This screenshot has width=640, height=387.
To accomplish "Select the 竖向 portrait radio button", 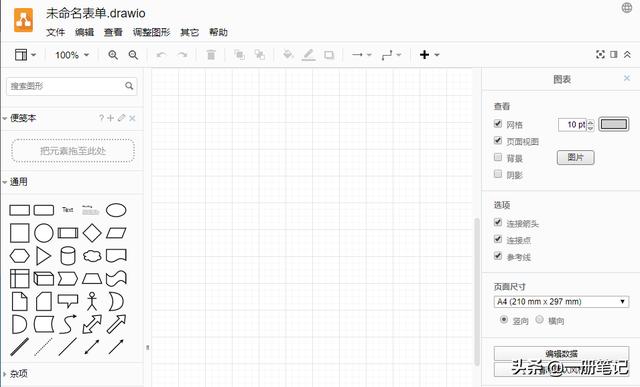I will click(504, 320).
